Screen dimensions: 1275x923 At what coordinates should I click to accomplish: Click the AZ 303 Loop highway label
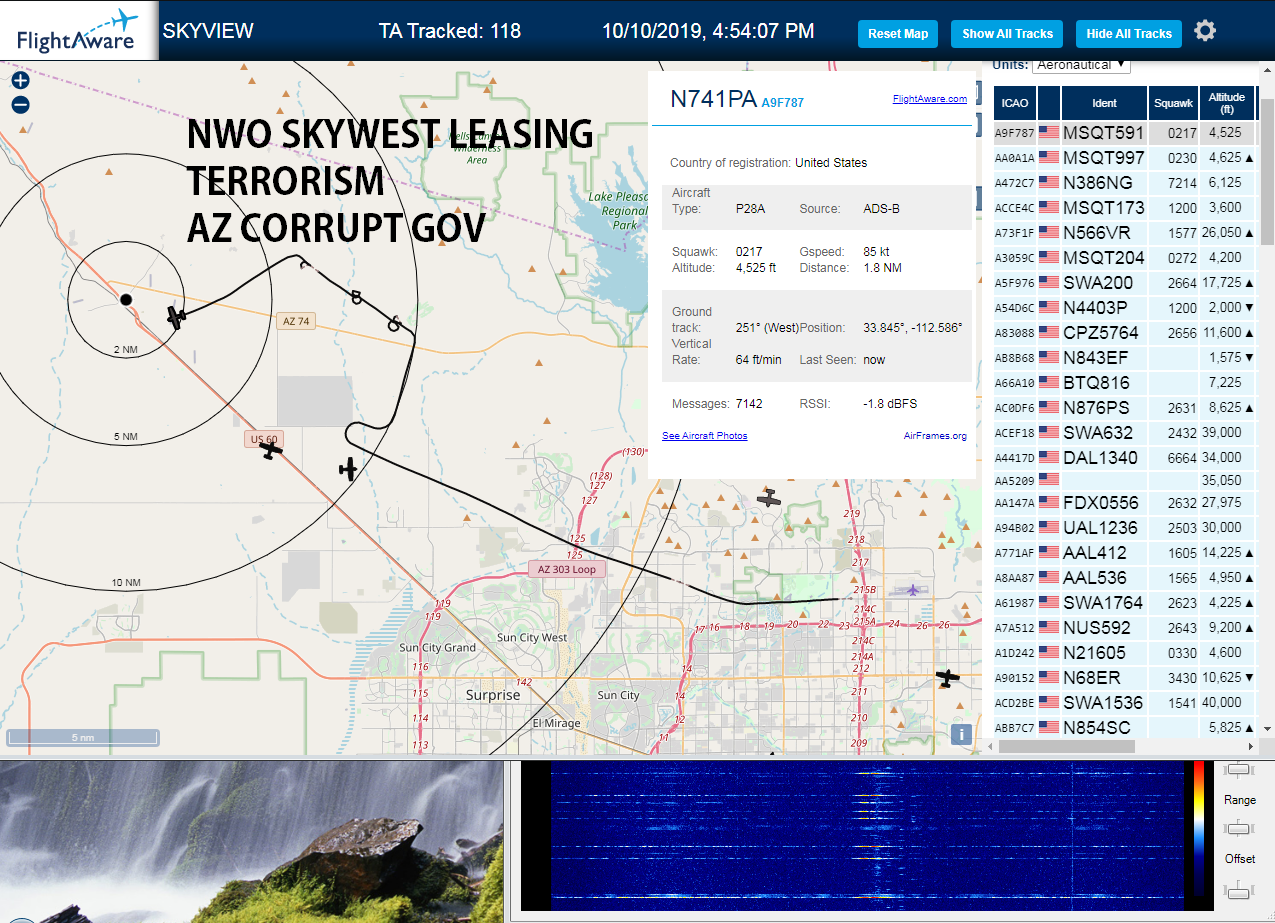(566, 569)
